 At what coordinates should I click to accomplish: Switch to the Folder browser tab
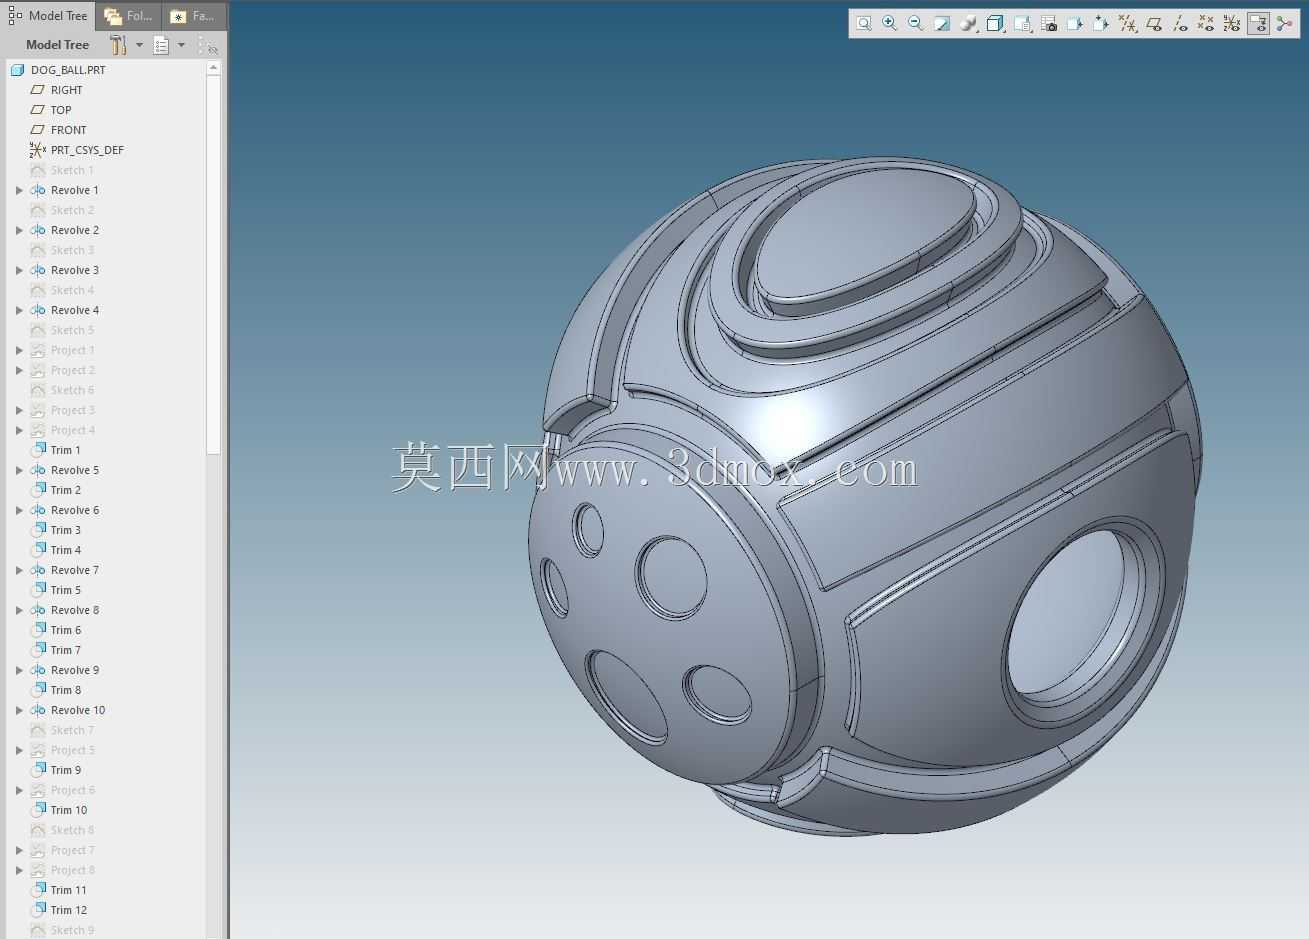point(129,16)
